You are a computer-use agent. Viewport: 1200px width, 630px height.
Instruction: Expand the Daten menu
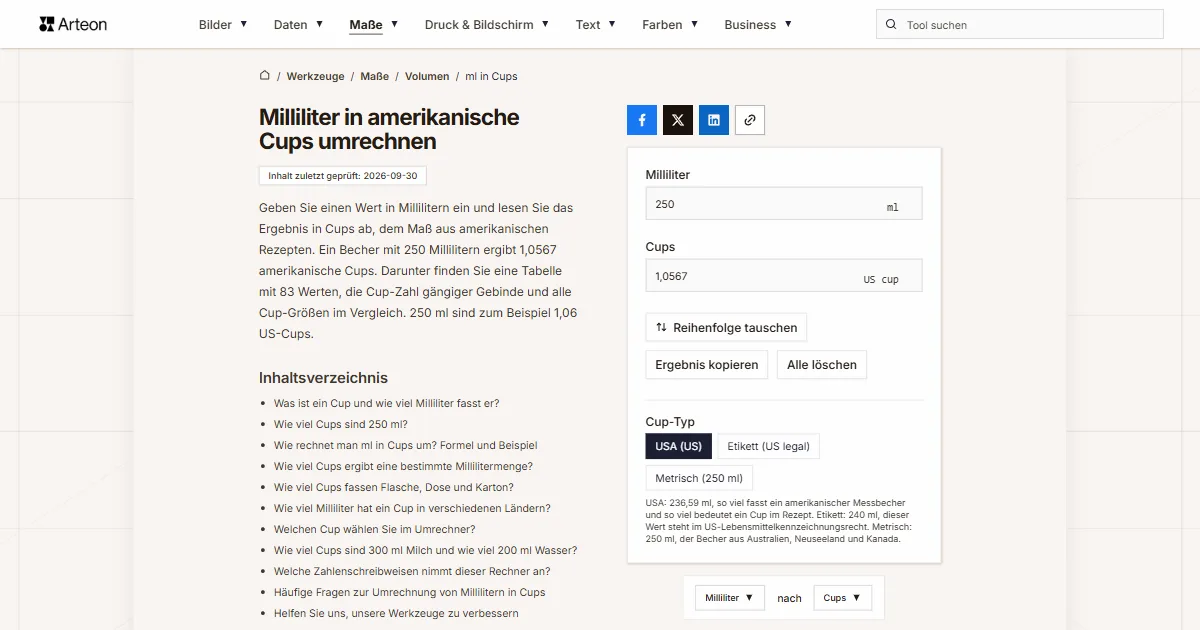pyautogui.click(x=298, y=24)
